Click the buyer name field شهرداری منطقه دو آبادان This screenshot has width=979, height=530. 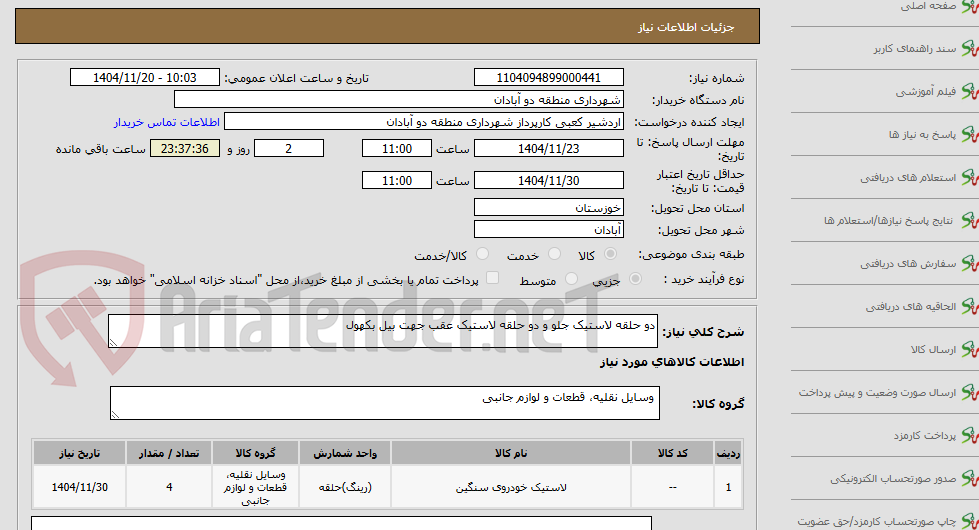click(398, 99)
